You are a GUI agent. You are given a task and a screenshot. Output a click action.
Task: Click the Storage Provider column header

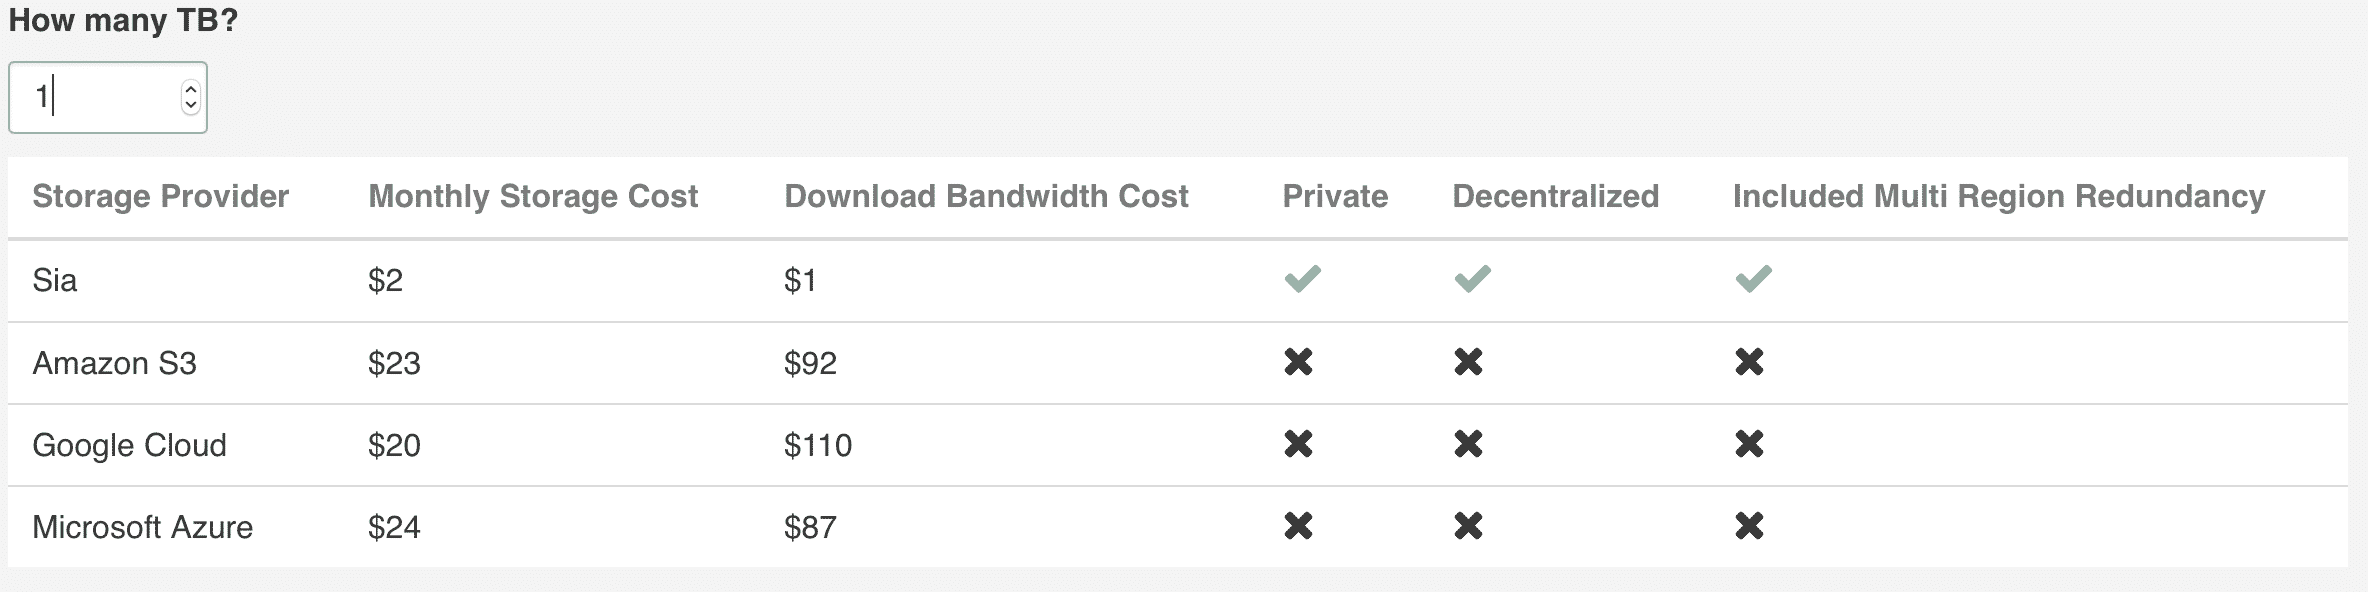pyautogui.click(x=160, y=196)
